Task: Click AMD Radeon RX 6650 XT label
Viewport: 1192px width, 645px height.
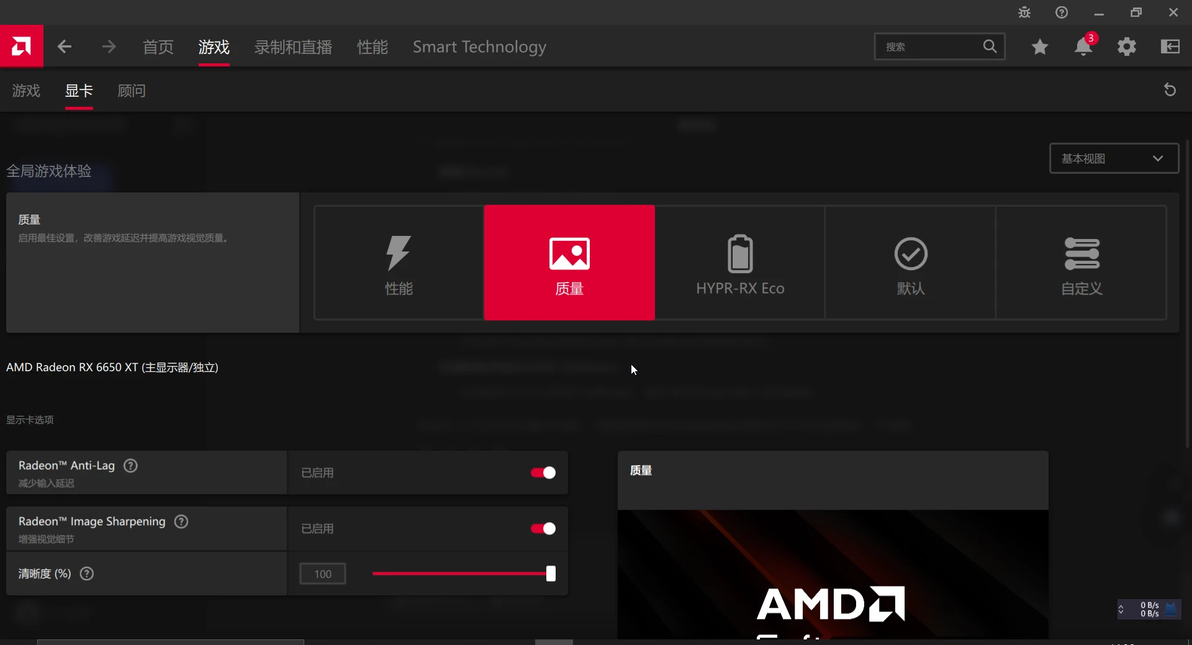Action: click(112, 367)
